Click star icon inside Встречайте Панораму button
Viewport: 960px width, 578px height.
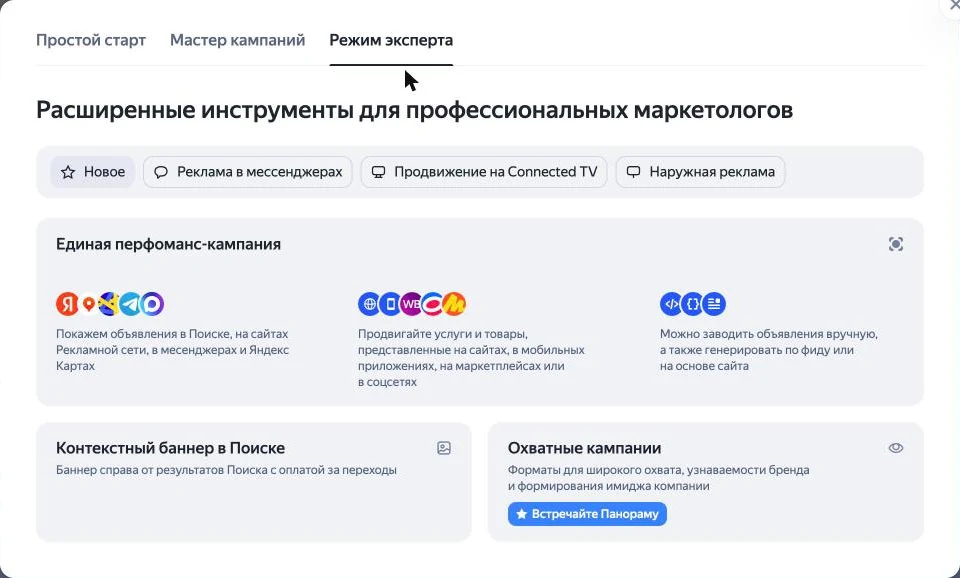[522, 514]
